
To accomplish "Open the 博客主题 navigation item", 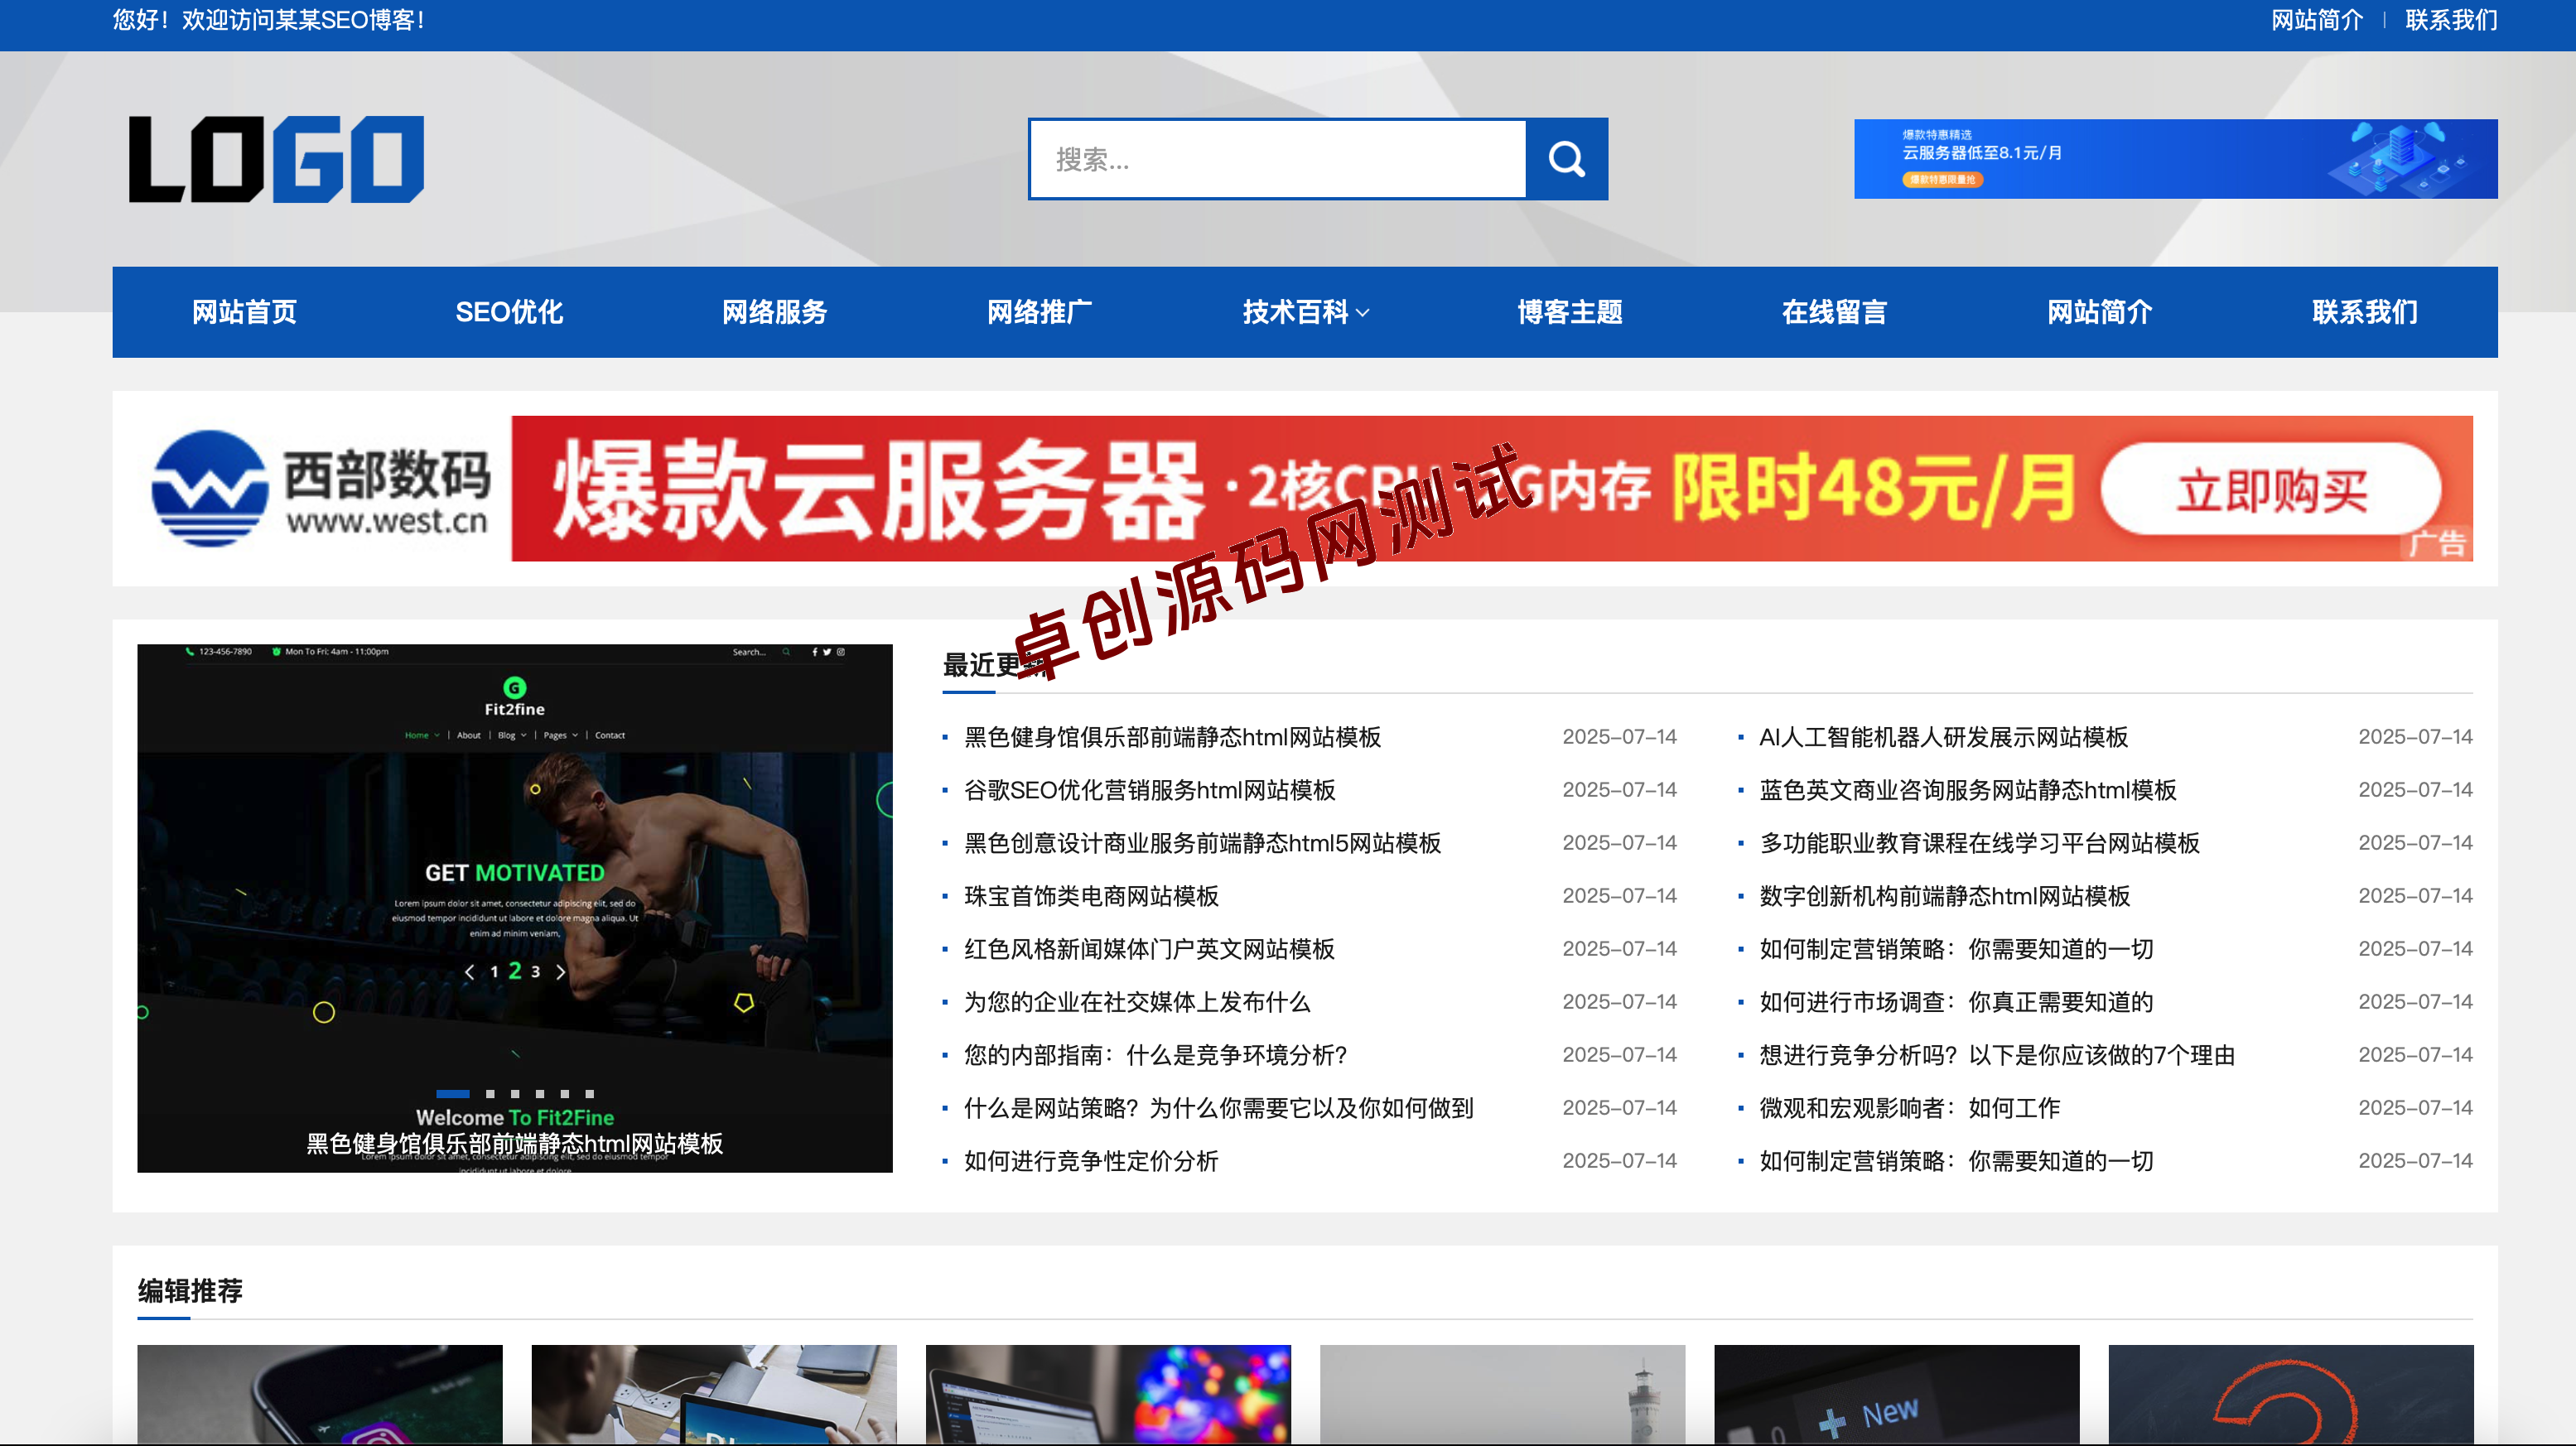I will [x=1569, y=312].
